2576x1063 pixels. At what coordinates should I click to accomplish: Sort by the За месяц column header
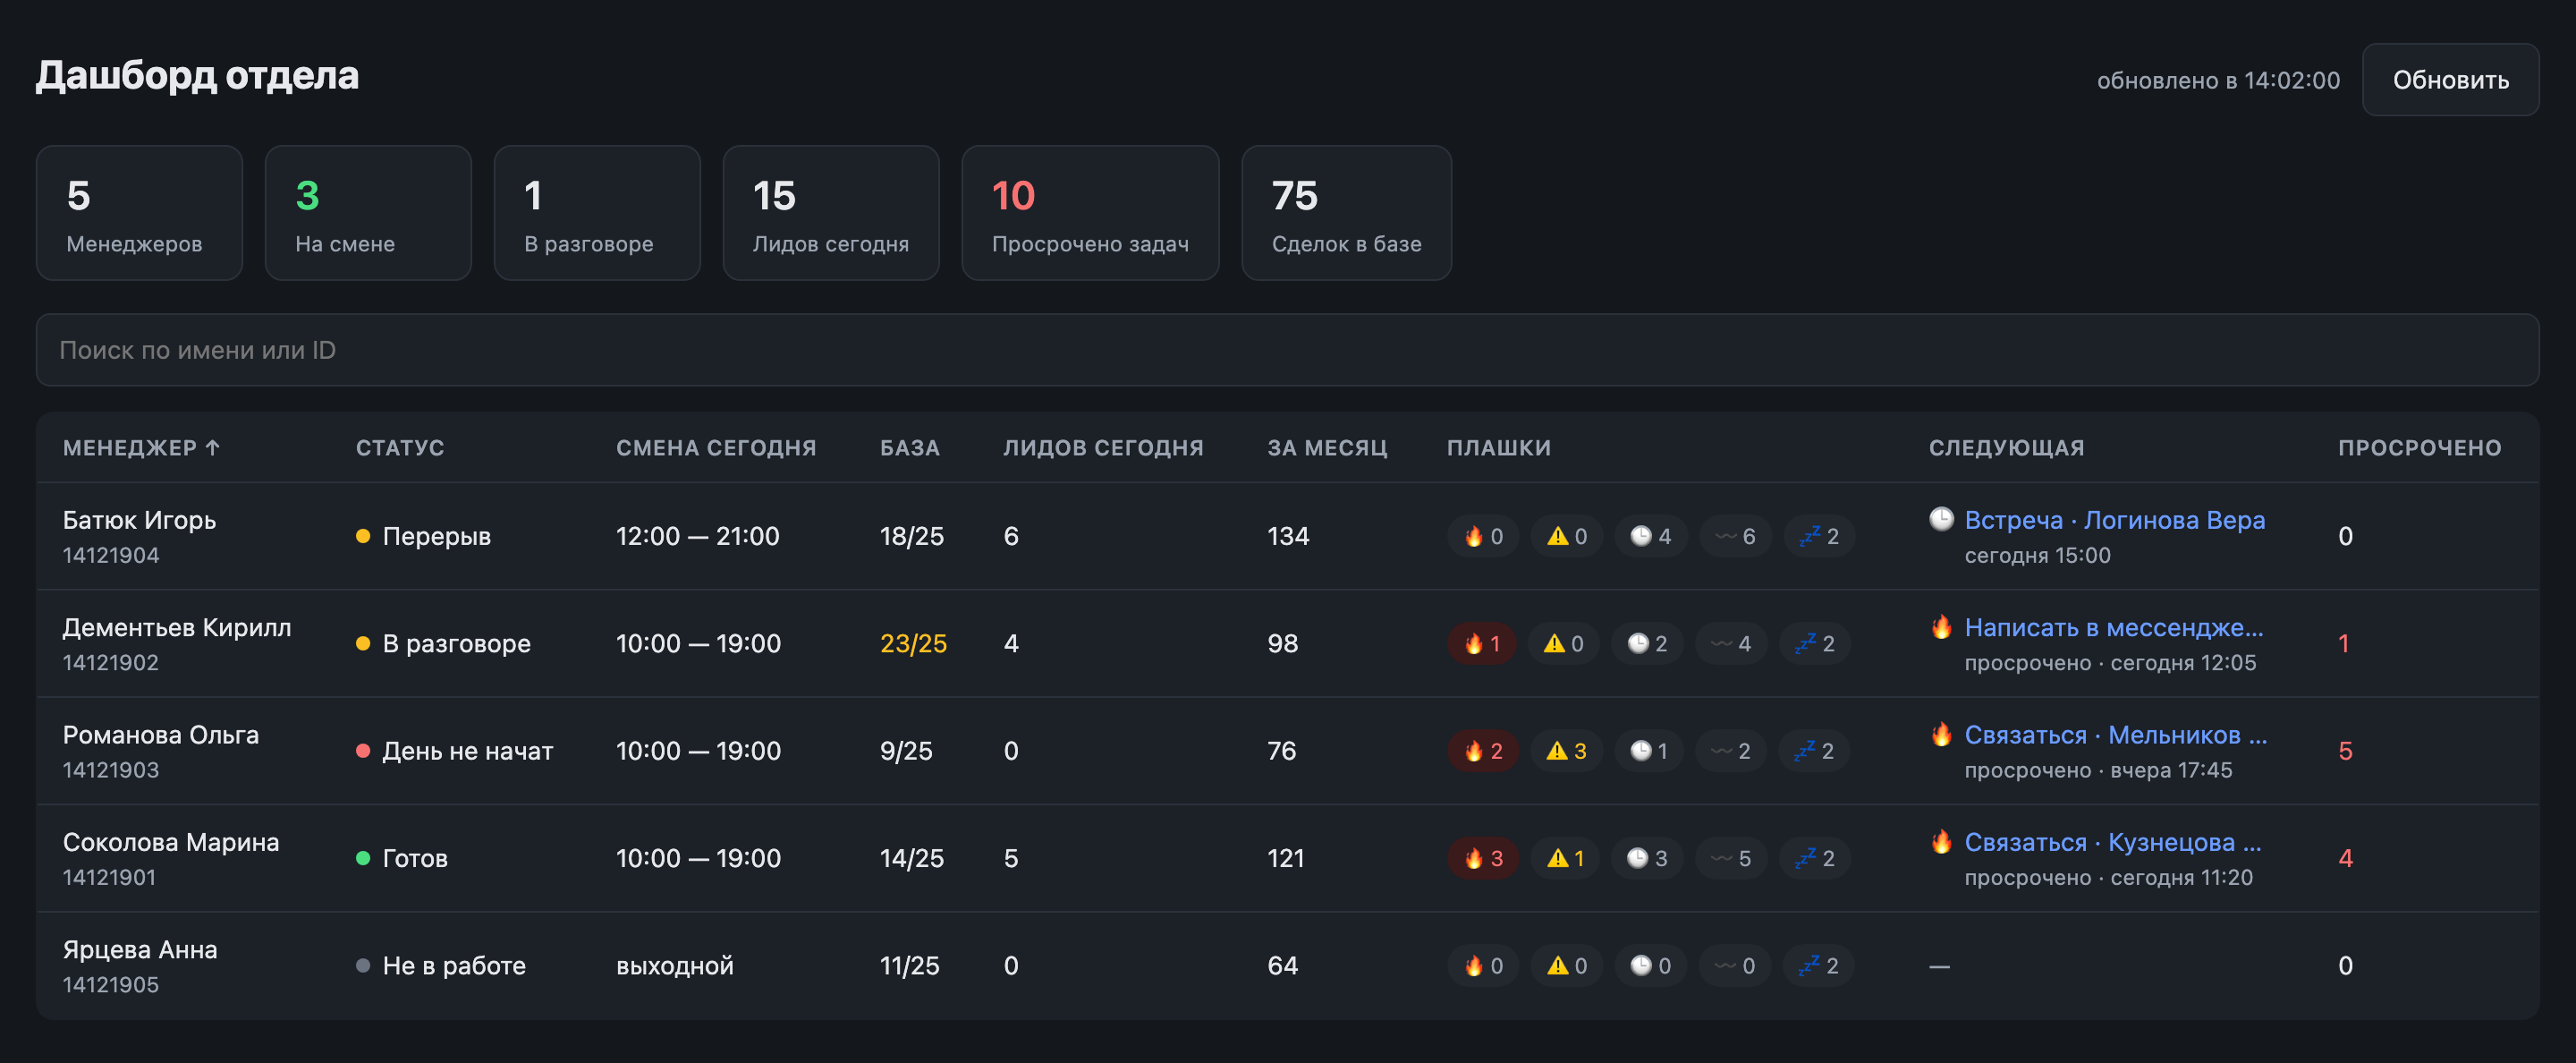1327,448
